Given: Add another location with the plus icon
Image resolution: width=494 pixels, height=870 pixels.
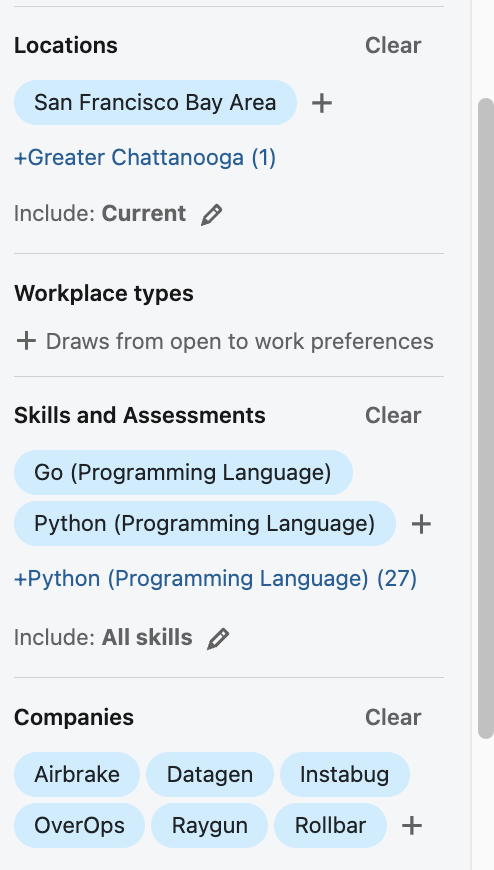Looking at the screenshot, I should pyautogui.click(x=322, y=103).
